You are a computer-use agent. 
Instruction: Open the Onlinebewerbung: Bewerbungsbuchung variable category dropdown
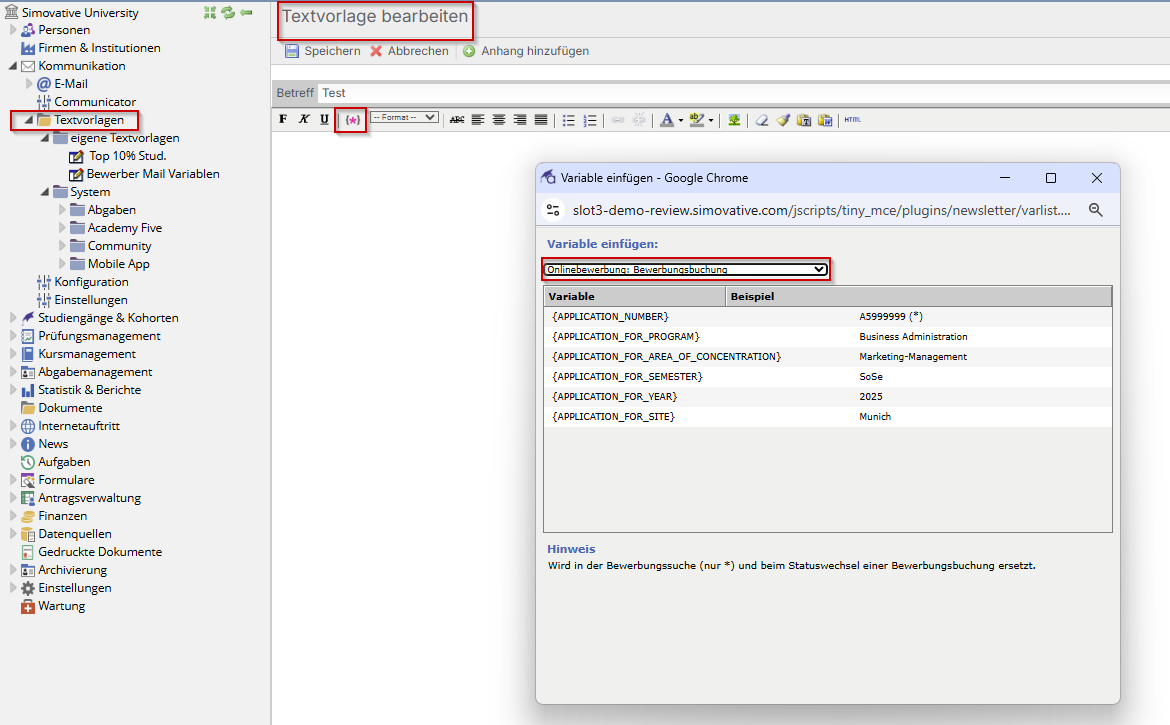tap(686, 269)
